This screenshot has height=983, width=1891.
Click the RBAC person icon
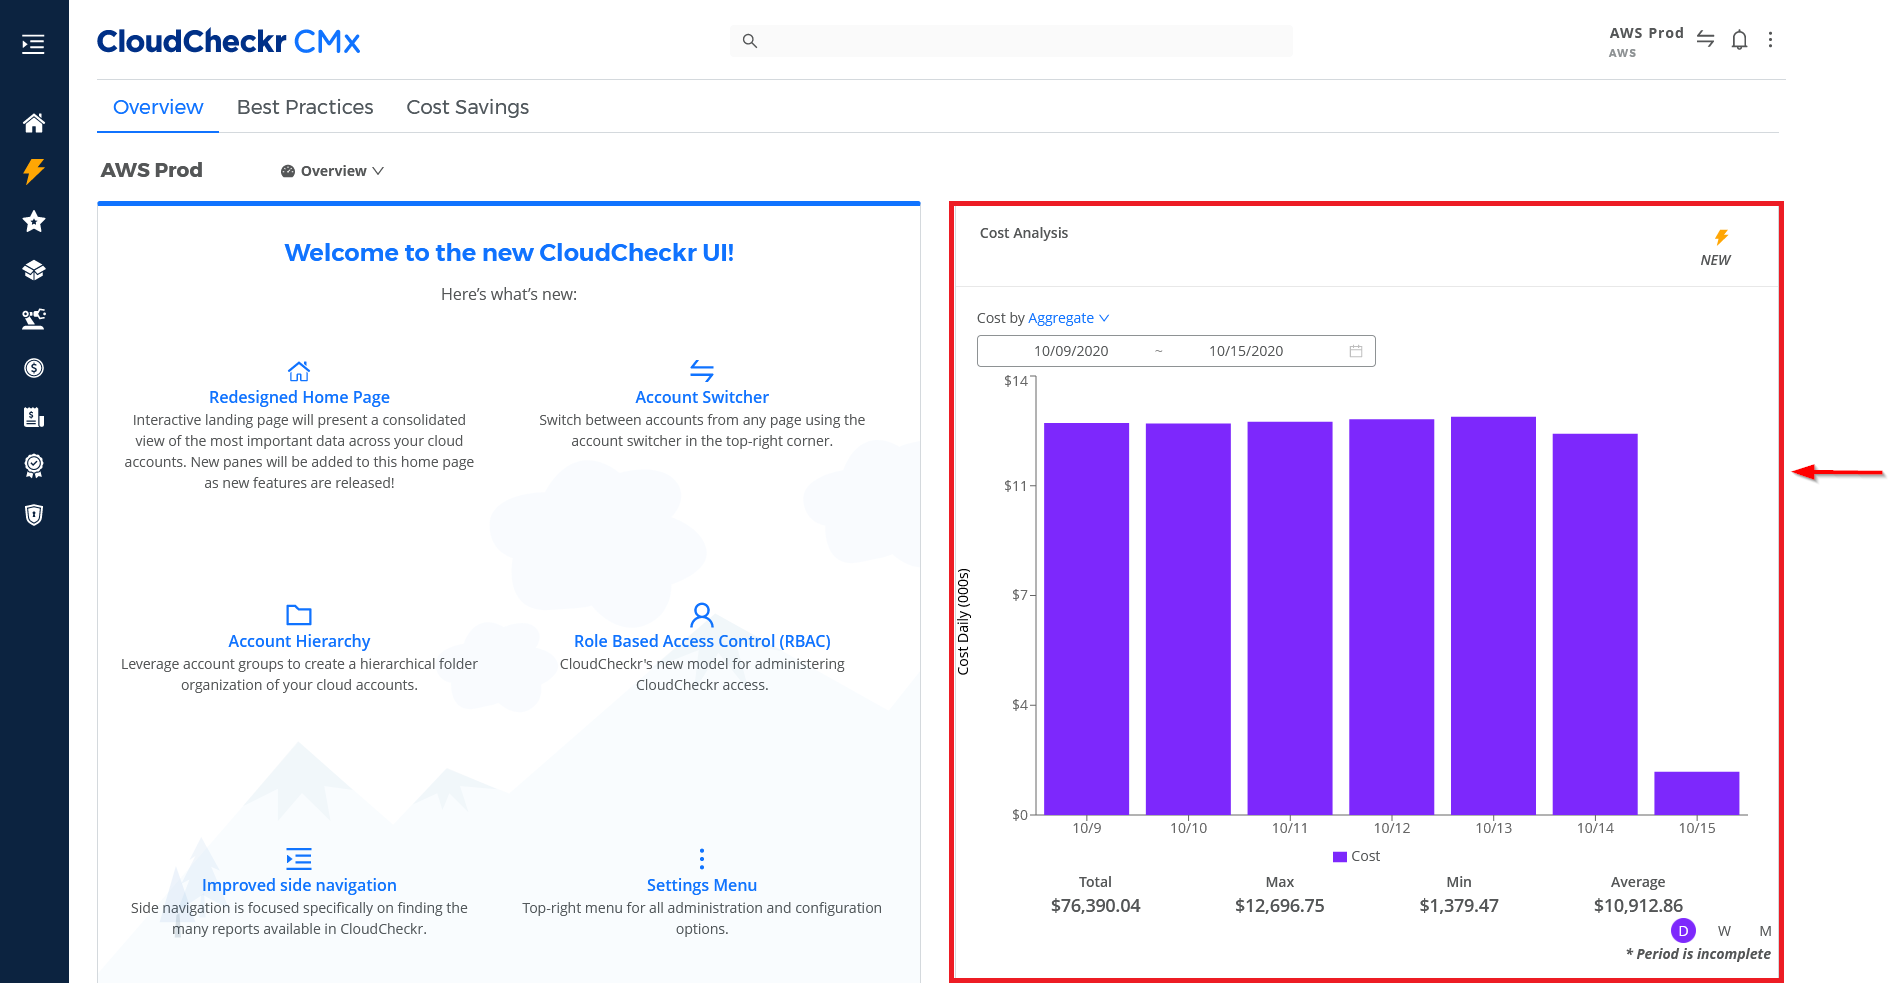pyautogui.click(x=702, y=614)
